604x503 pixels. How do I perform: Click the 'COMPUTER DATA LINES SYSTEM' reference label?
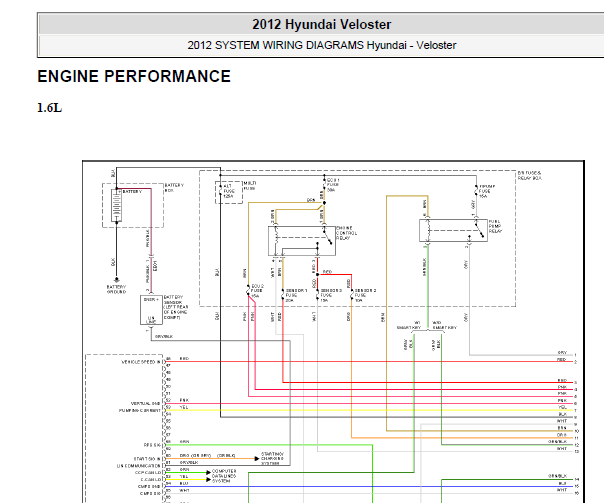[x=224, y=476]
